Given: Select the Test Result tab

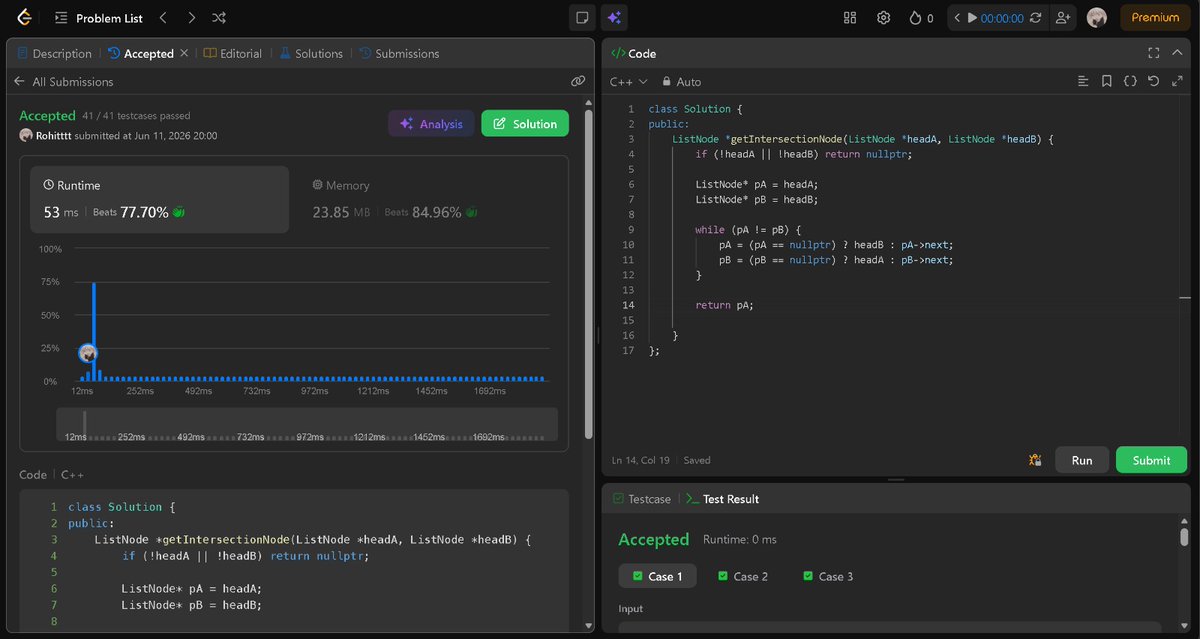Looking at the screenshot, I should tap(722, 499).
